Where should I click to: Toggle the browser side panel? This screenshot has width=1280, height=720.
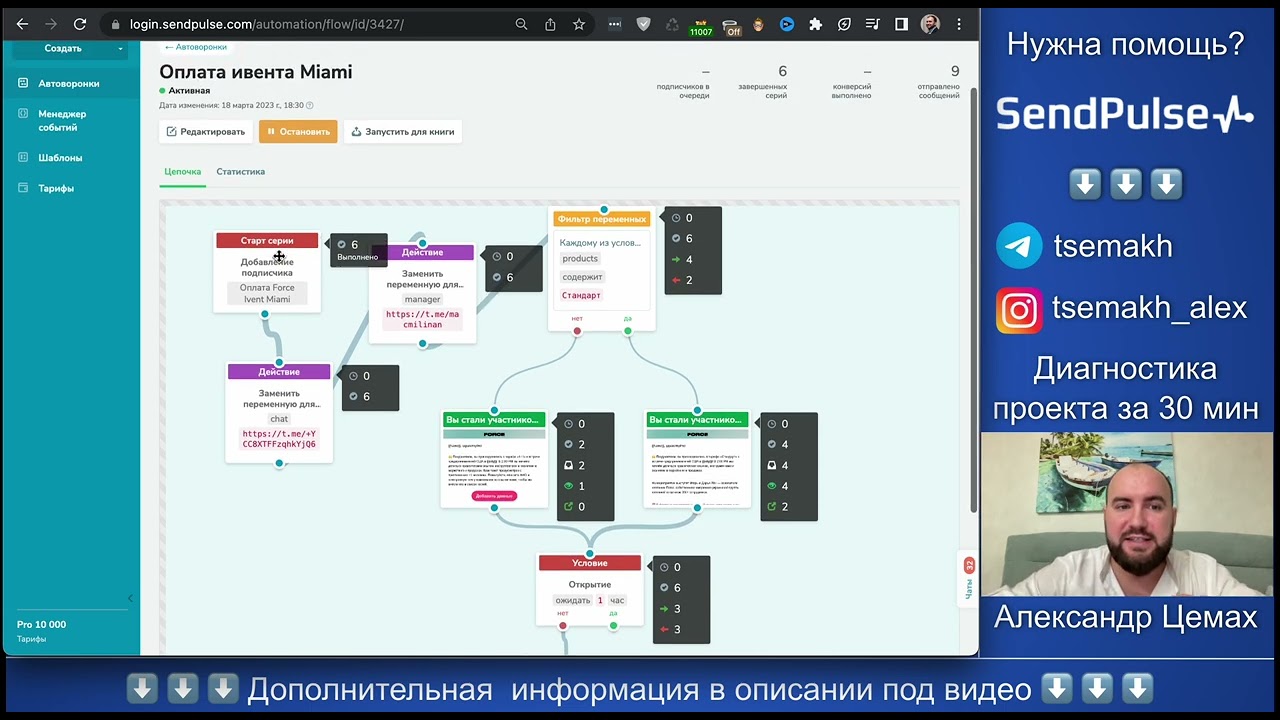tap(901, 24)
